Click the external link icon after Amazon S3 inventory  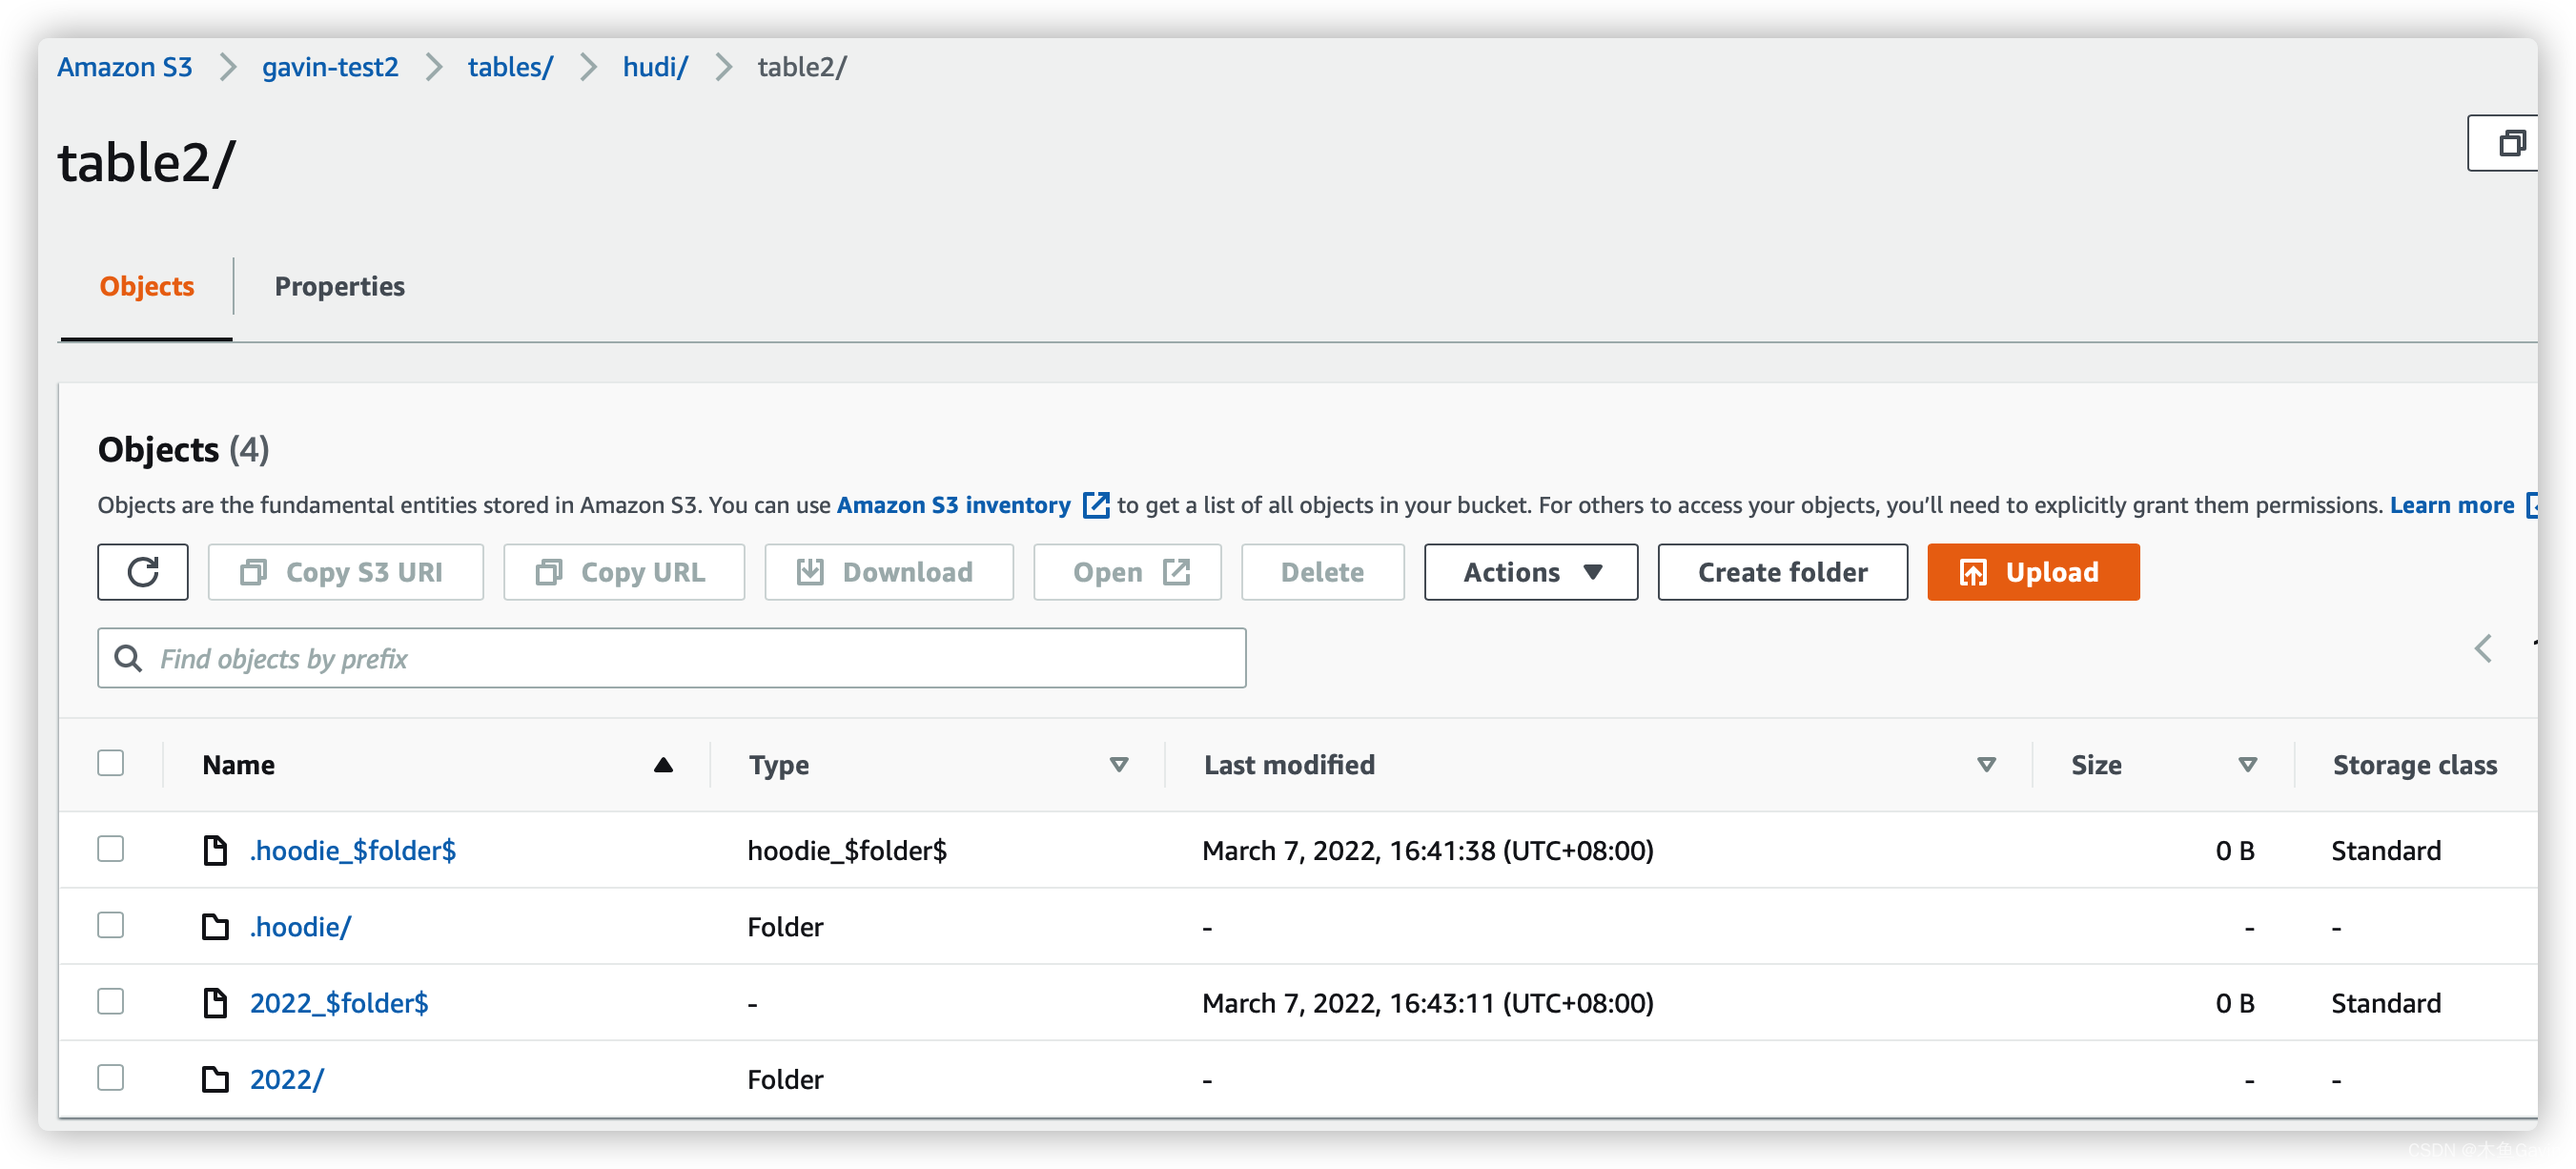pos(1096,505)
